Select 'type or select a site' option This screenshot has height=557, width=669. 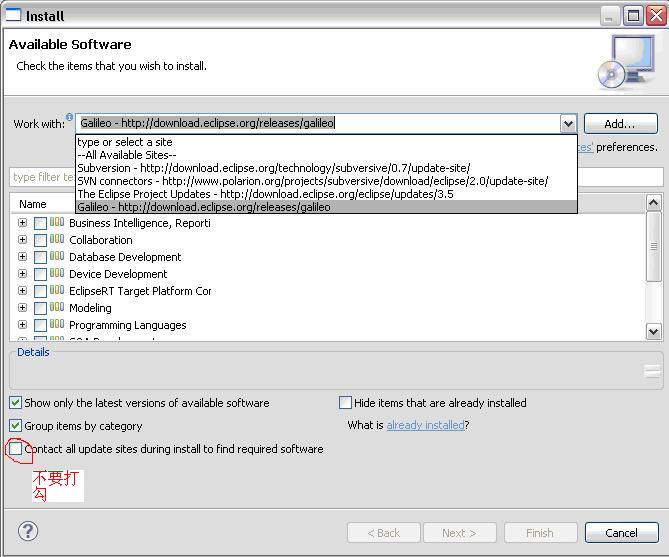coord(326,142)
